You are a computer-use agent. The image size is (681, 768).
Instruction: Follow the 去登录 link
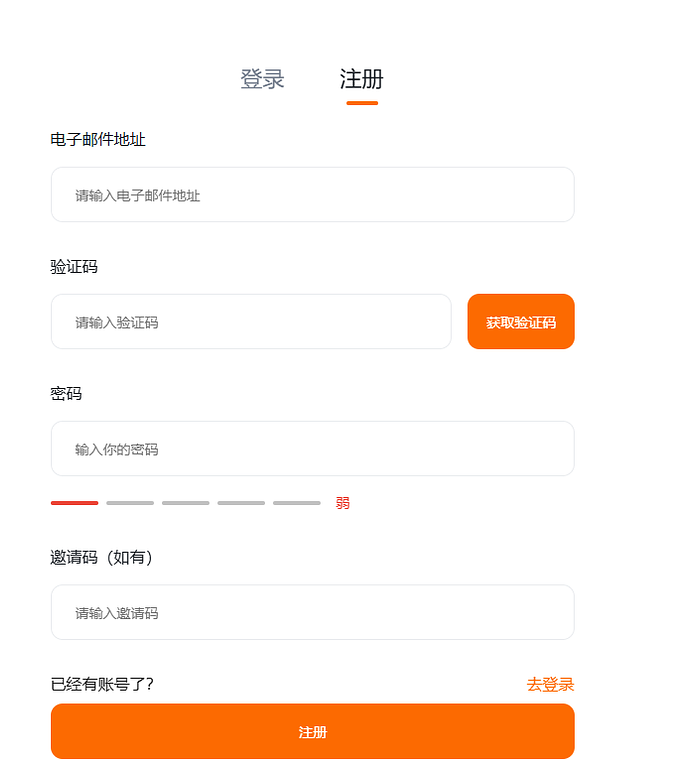pos(550,685)
